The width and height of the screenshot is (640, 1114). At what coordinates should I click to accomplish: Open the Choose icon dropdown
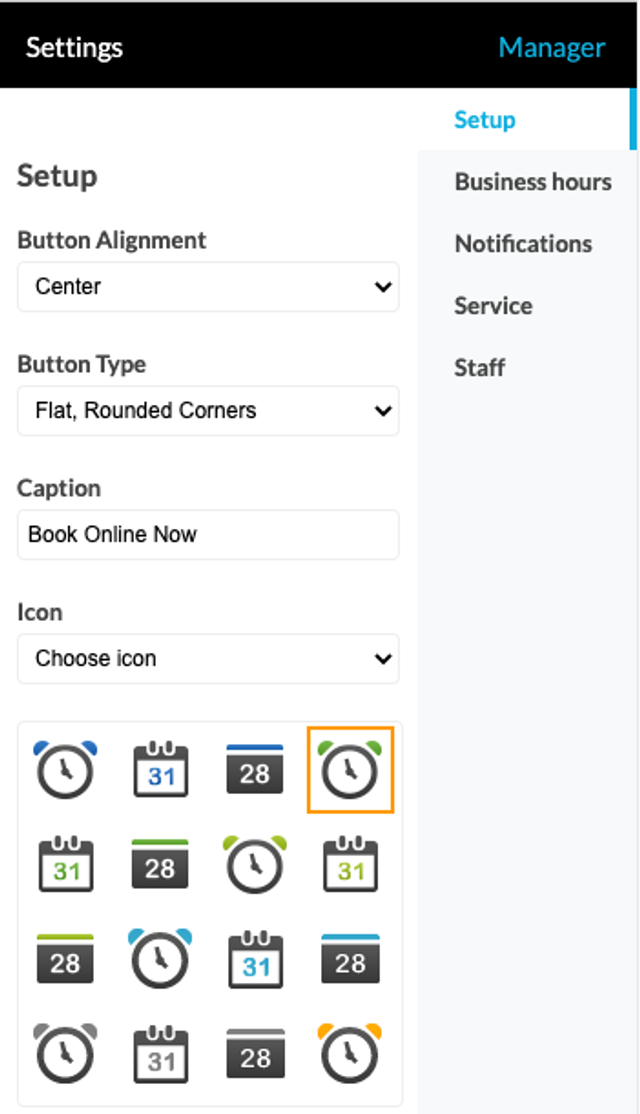click(x=208, y=659)
